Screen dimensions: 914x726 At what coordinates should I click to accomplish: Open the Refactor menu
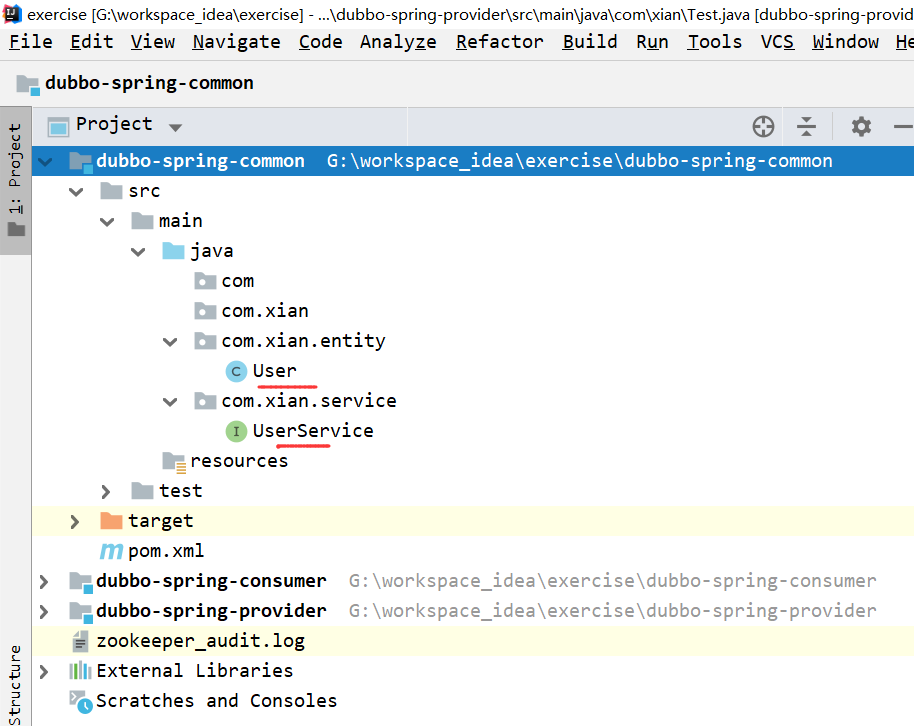(x=499, y=42)
